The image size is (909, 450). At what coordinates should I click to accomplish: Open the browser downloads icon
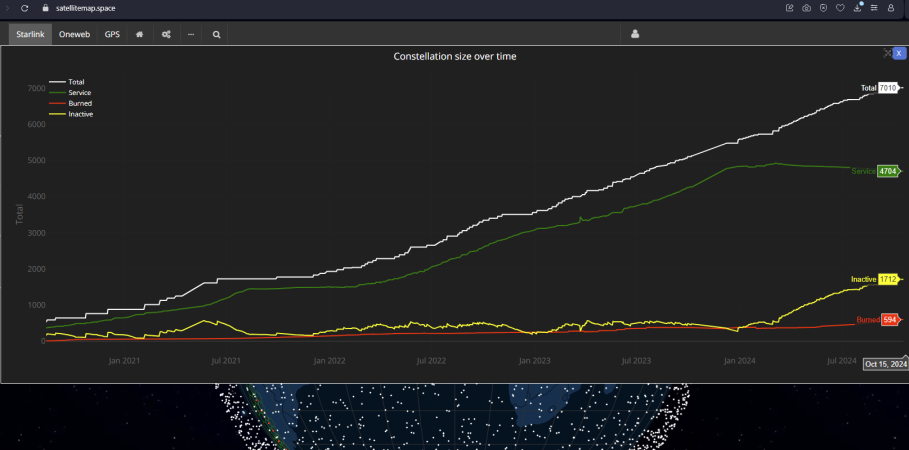click(x=857, y=8)
